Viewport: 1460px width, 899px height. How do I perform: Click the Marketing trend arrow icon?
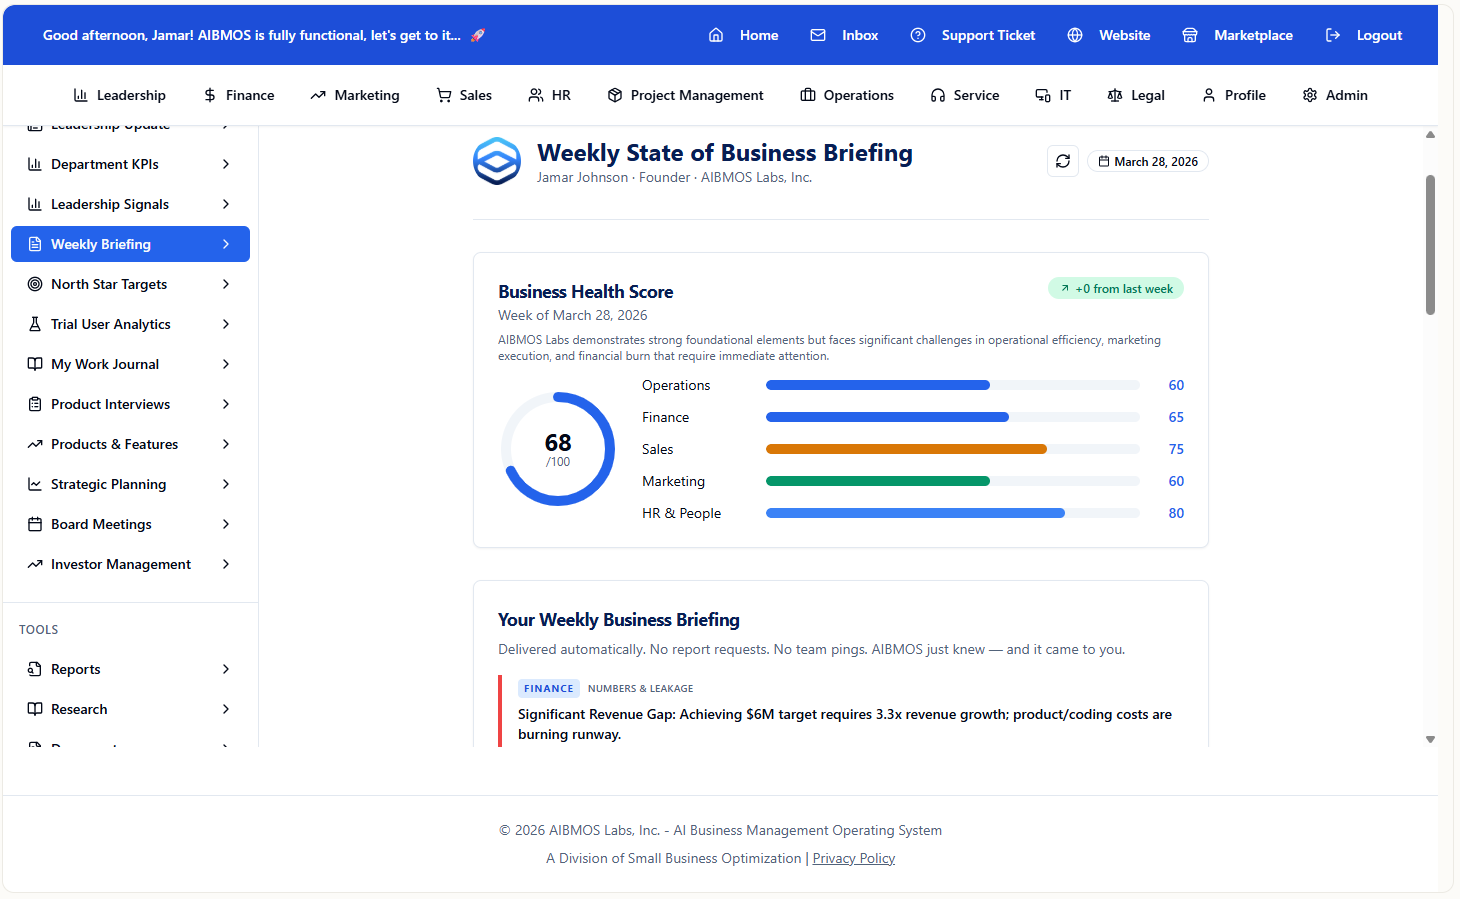click(318, 95)
